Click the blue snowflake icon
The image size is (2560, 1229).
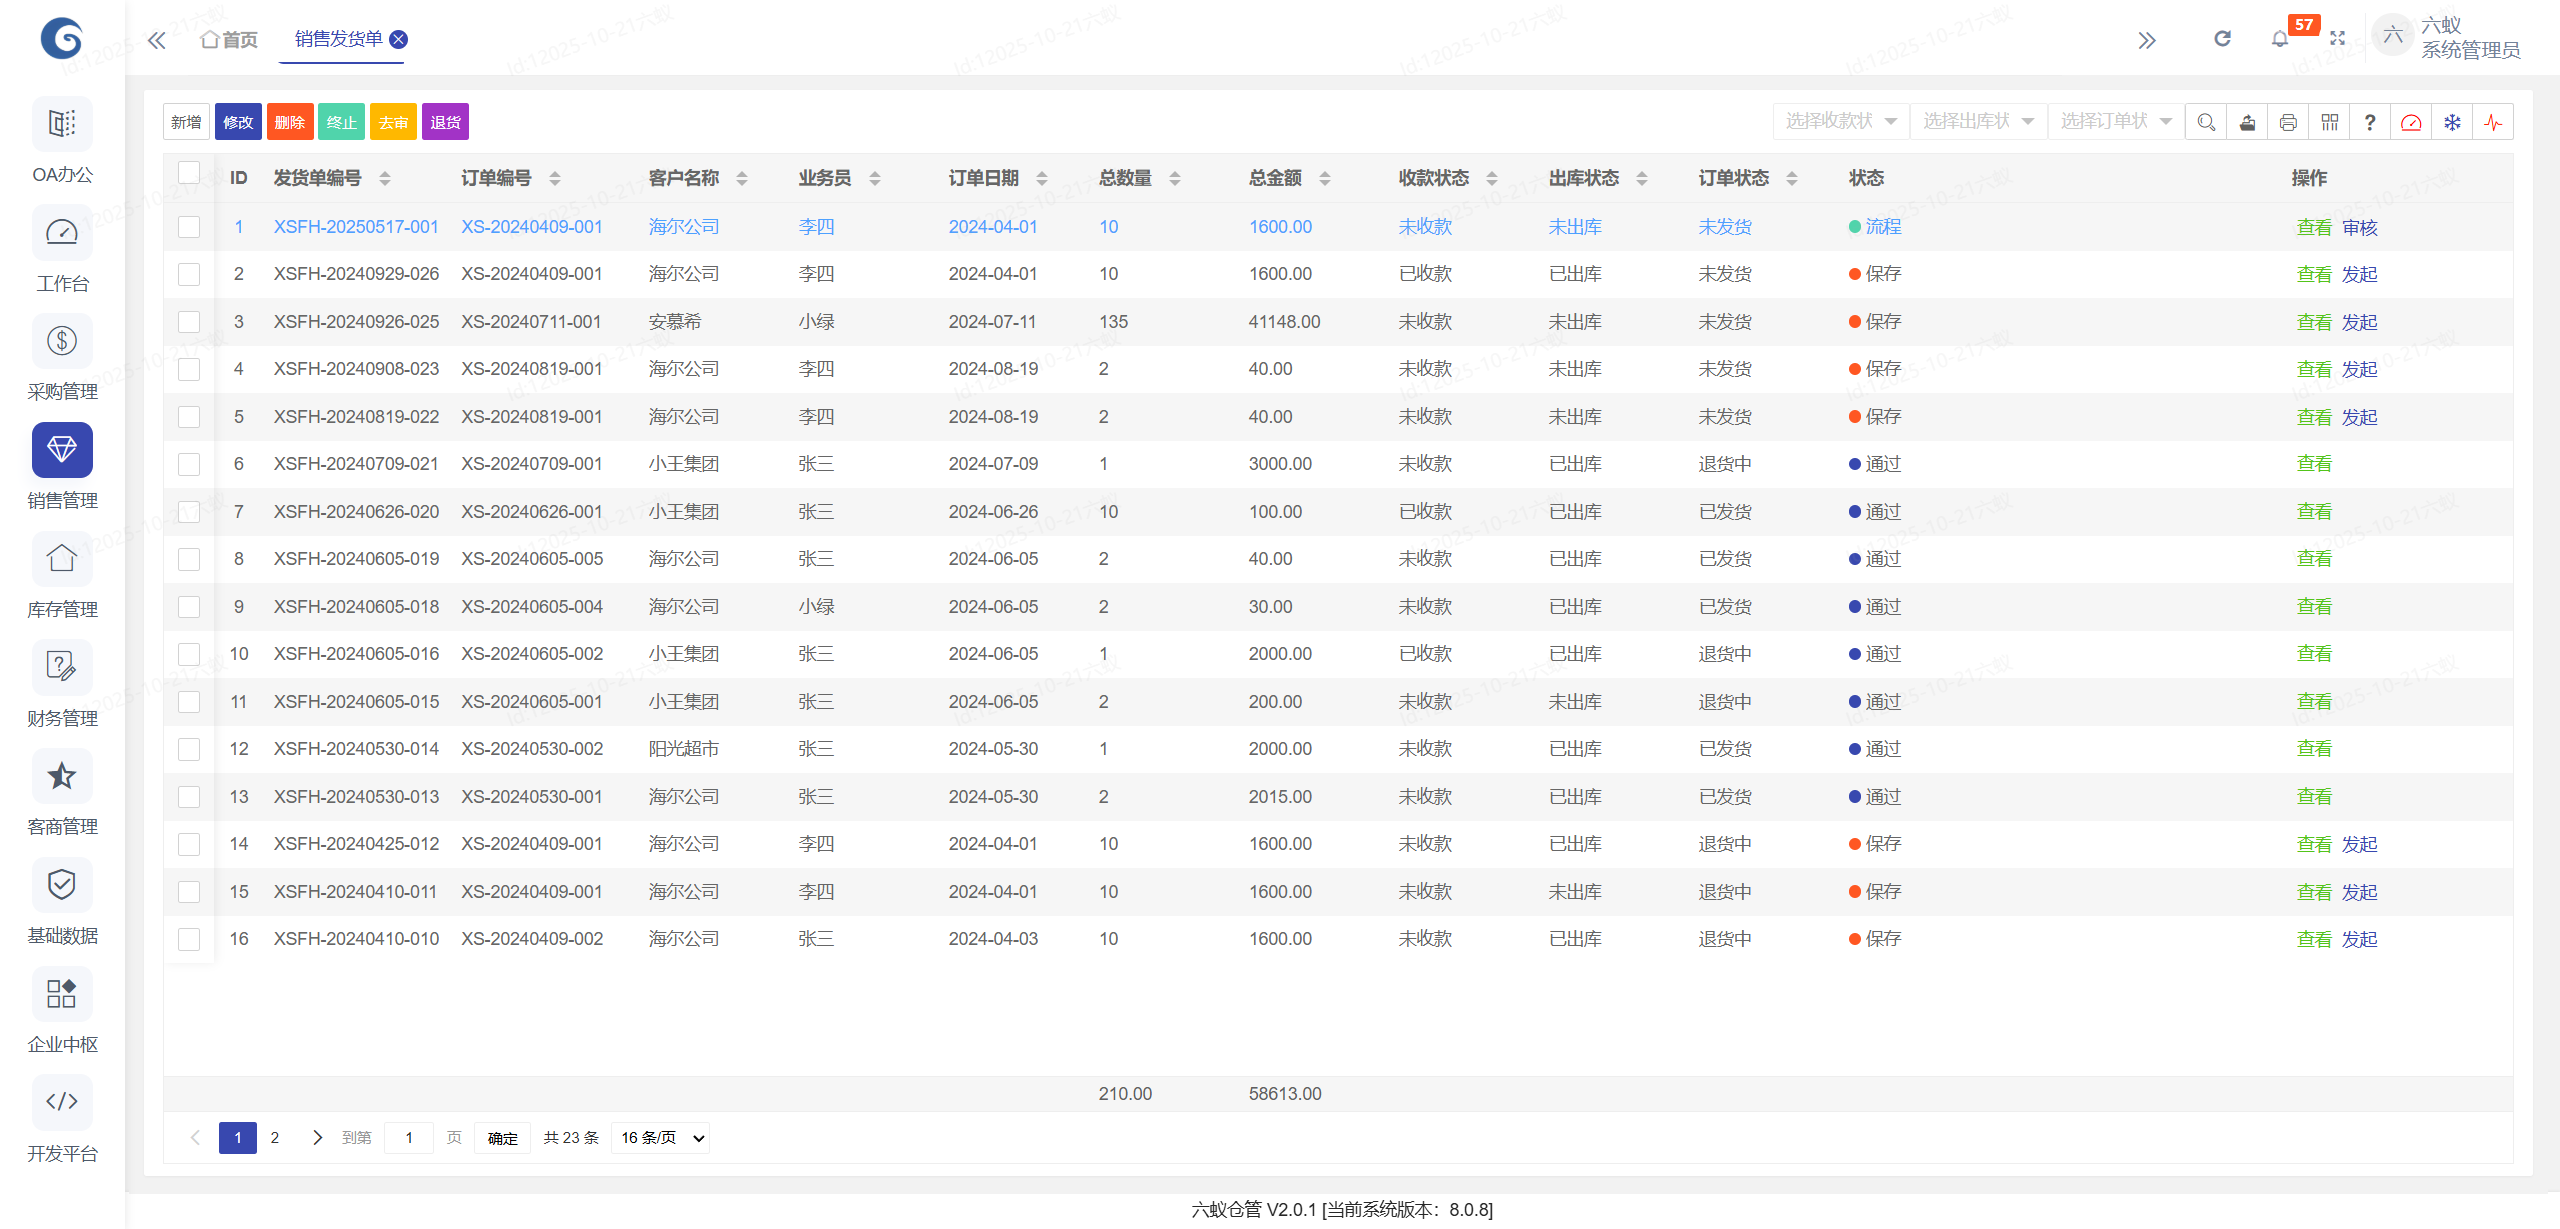pos(2452,122)
